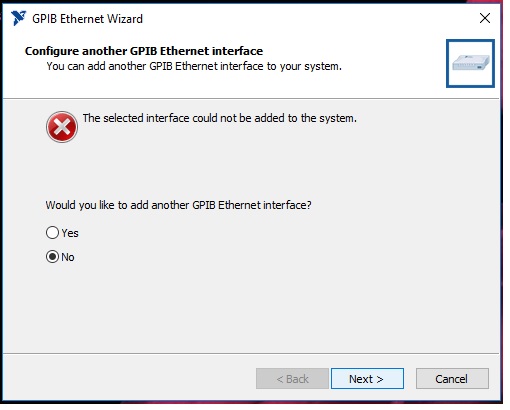This screenshot has height=410, width=510.
Task: Click the "Would you like to add another" question
Action: [179, 205]
